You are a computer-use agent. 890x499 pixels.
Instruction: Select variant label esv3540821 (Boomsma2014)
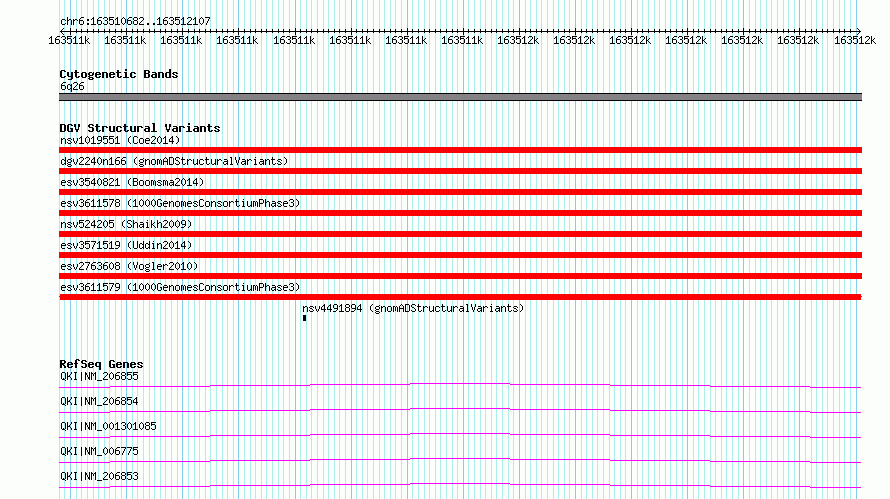[132, 182]
